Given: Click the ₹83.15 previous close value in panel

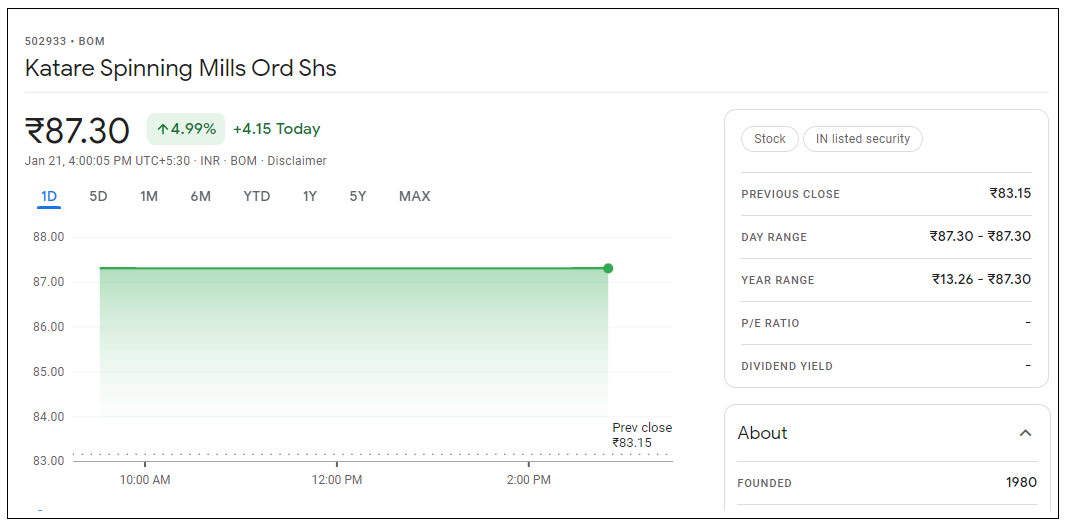Looking at the screenshot, I should [x=1010, y=193].
